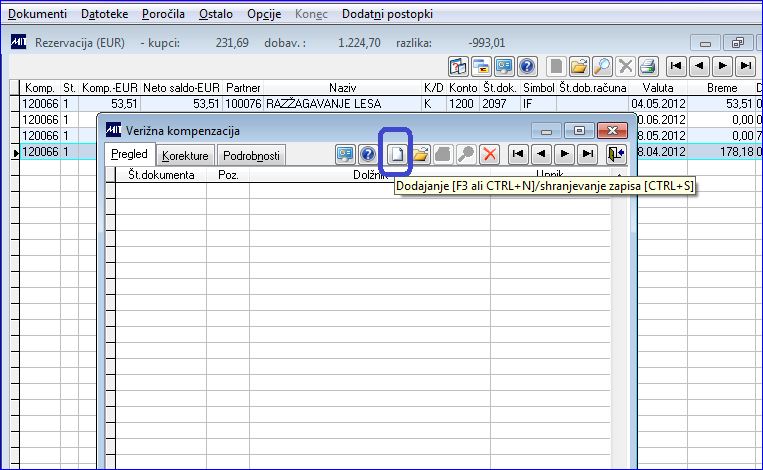The image size is (763, 470).
Task: Click the magnifier search icon in main toolbar
Action: pos(602,67)
